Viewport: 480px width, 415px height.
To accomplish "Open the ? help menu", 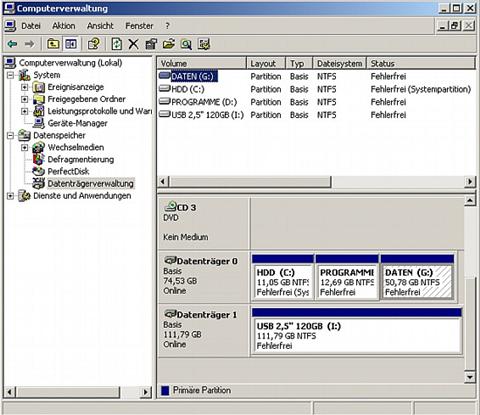I will (167, 26).
